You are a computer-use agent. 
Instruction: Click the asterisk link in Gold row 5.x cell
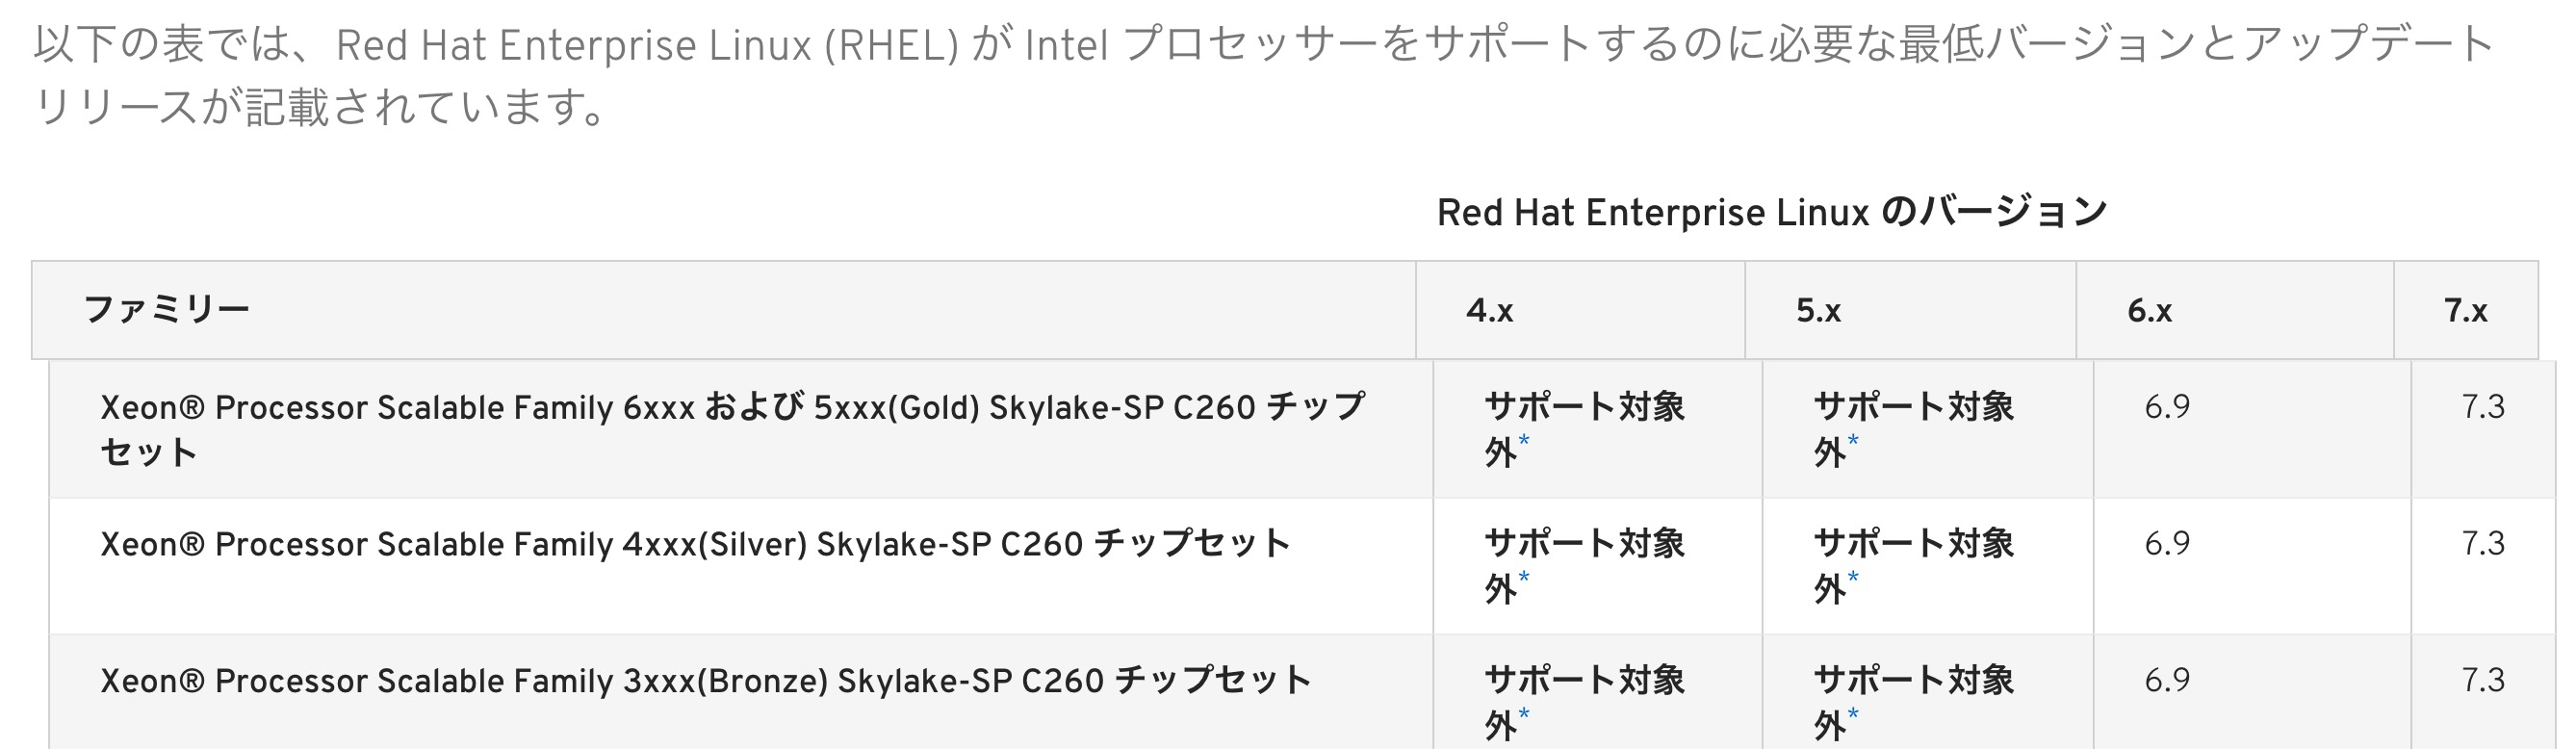pyautogui.click(x=1853, y=441)
